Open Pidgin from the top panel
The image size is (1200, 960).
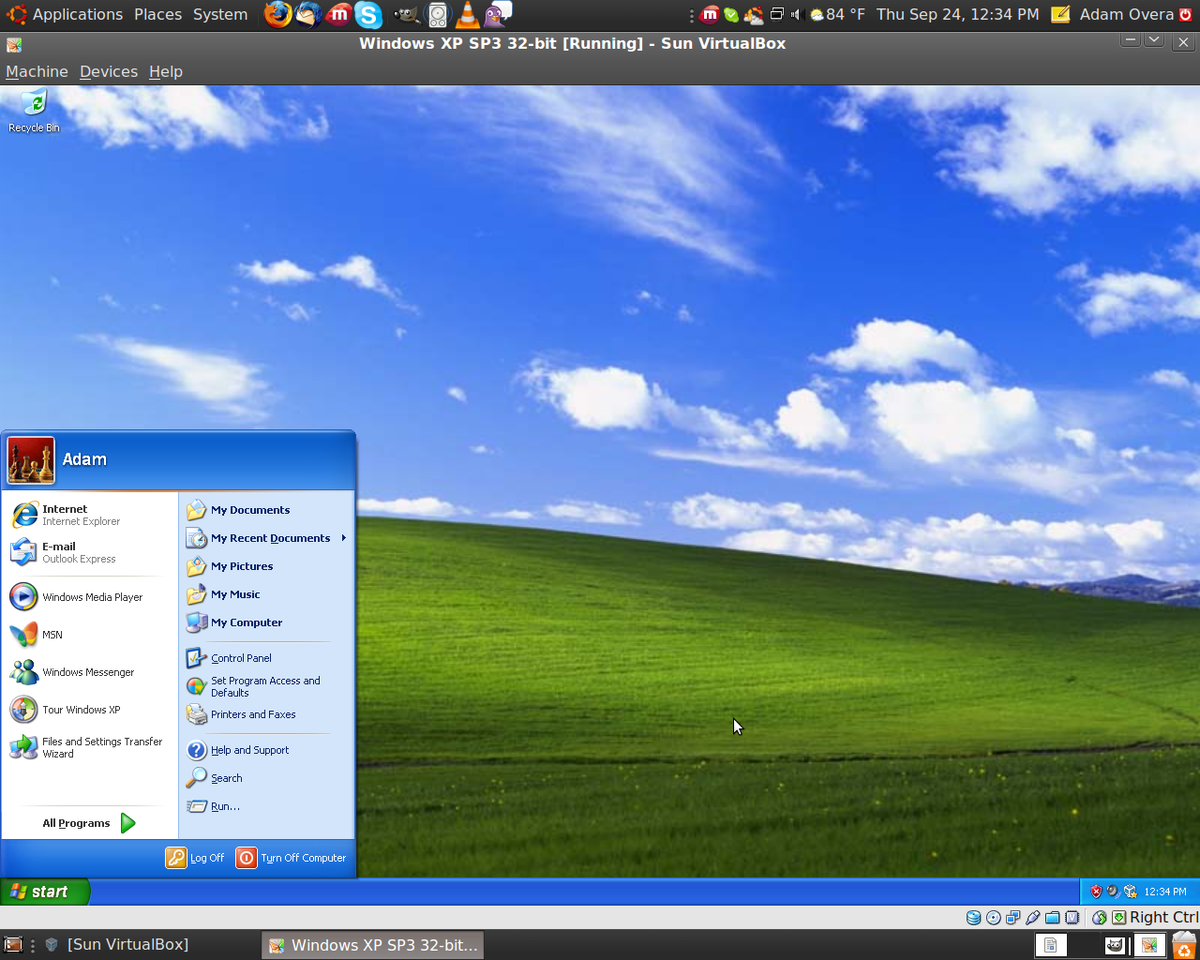[497, 15]
